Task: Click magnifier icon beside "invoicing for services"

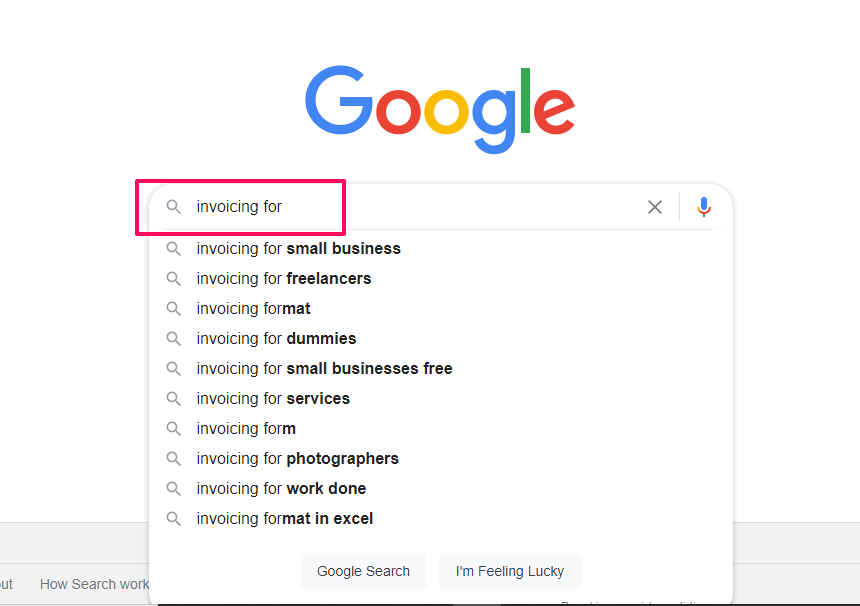Action: click(x=174, y=399)
